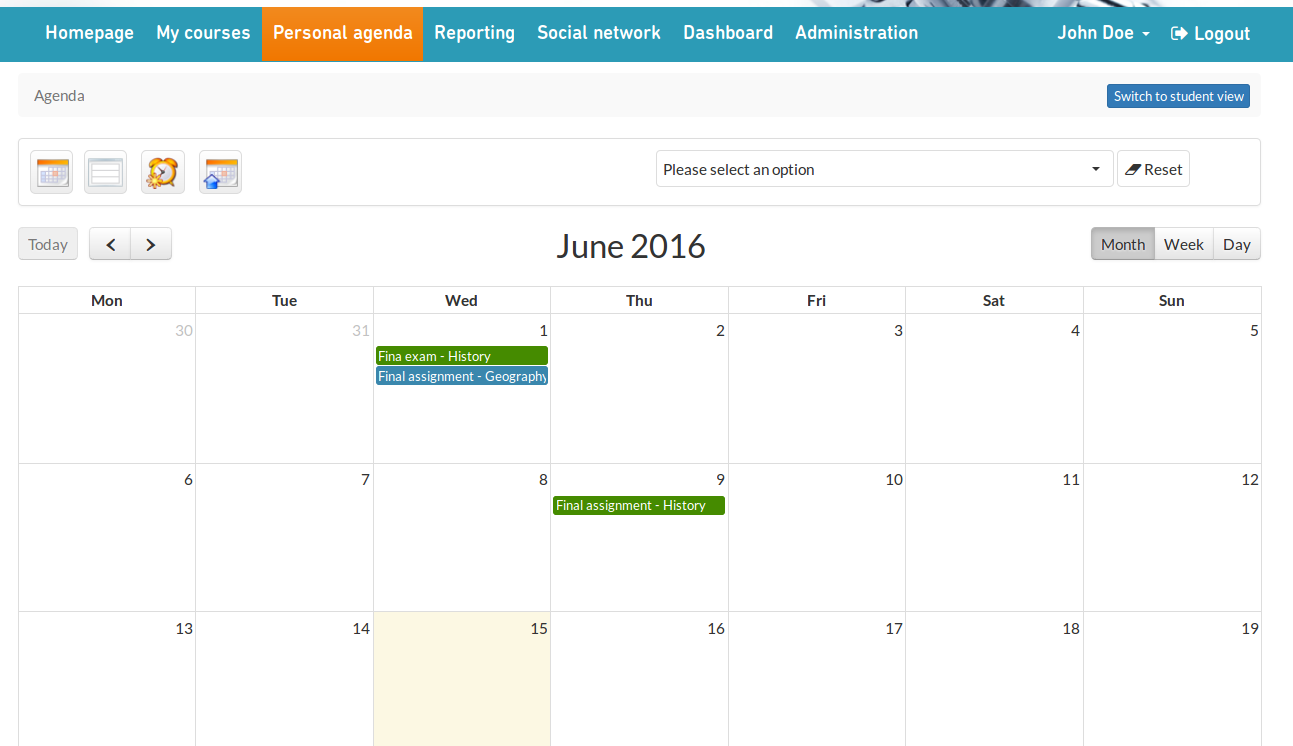Open the 'Final assignment - Geography' event
The height and width of the screenshot is (746, 1293).
(x=461, y=376)
